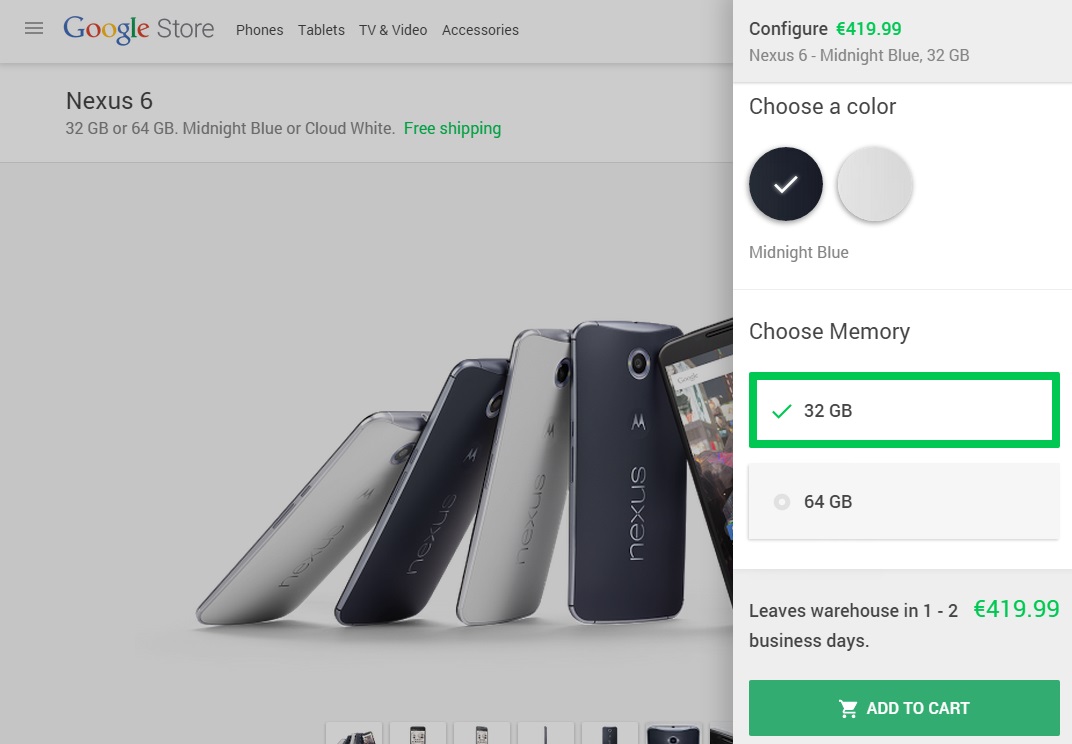
Task: Click the Free shipping link
Action: (x=452, y=128)
